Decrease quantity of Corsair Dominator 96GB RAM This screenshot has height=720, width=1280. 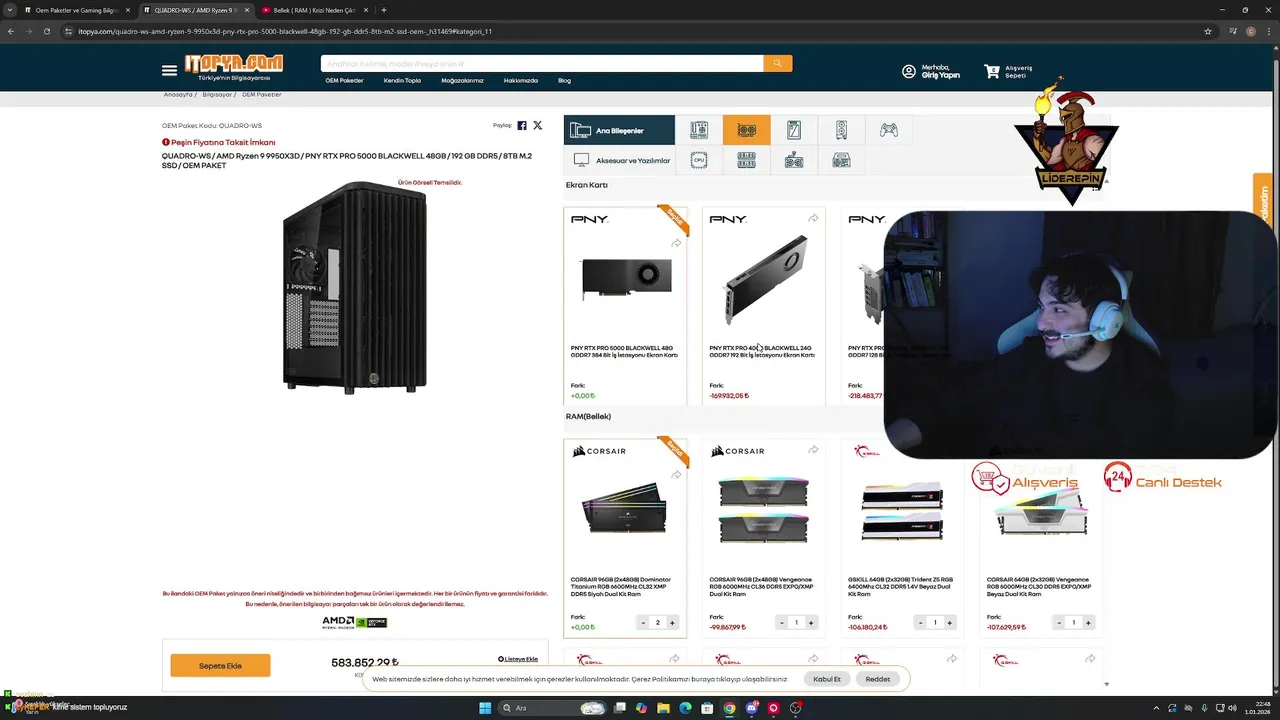(x=643, y=622)
